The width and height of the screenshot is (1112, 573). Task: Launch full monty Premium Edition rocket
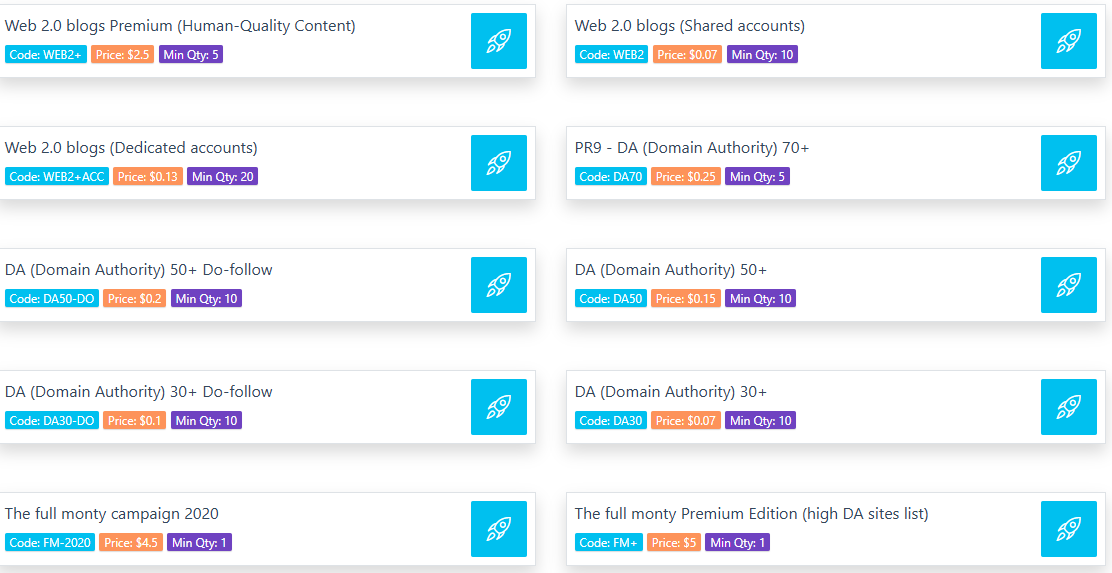tap(1069, 529)
